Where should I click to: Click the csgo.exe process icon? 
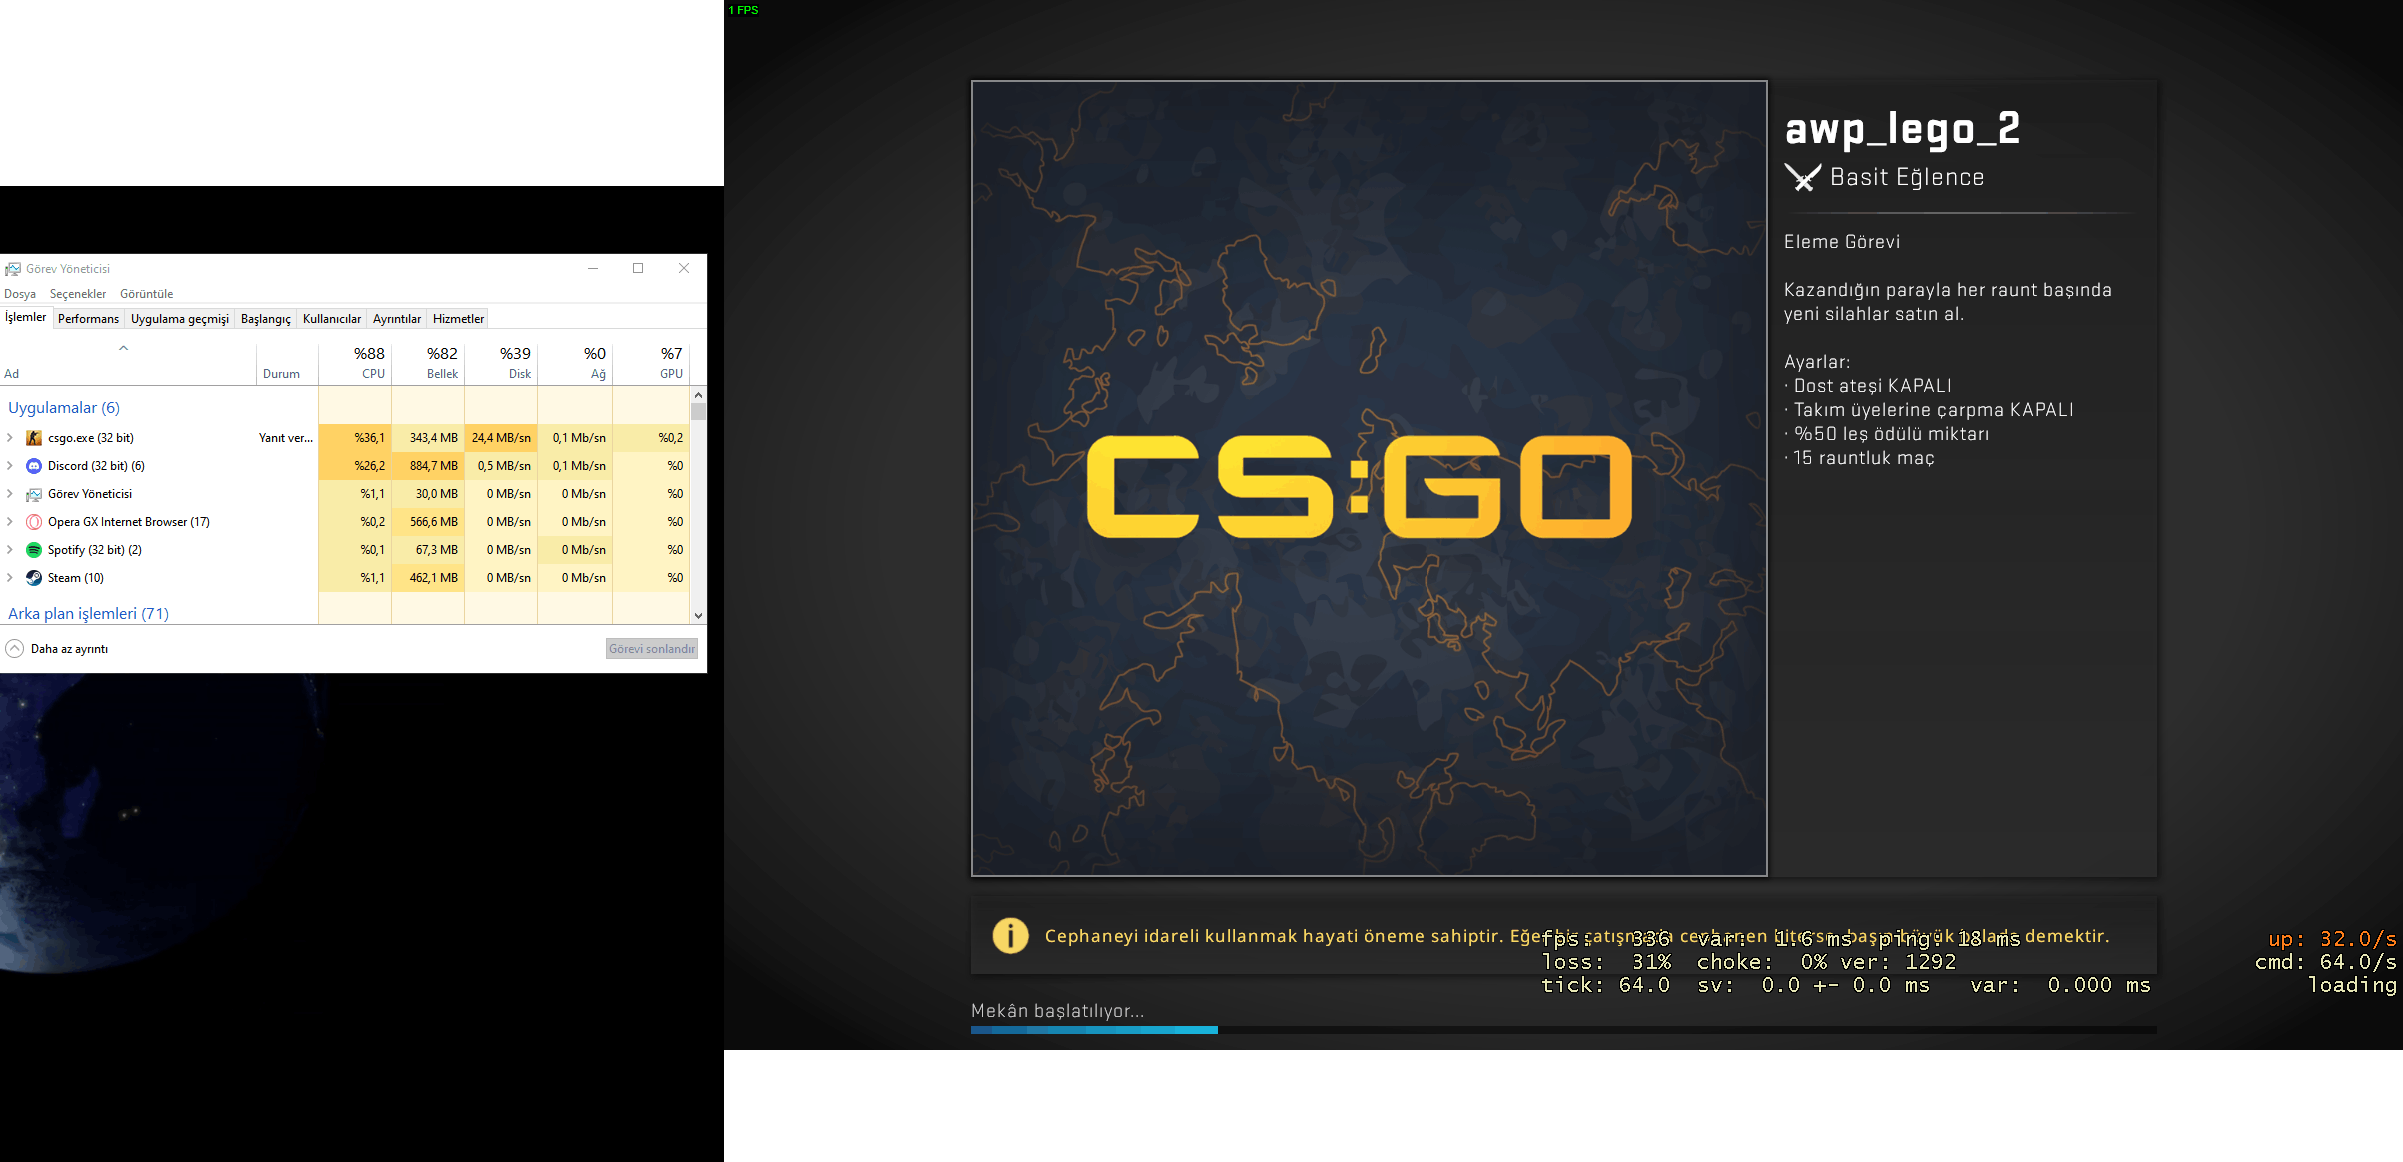(x=34, y=438)
